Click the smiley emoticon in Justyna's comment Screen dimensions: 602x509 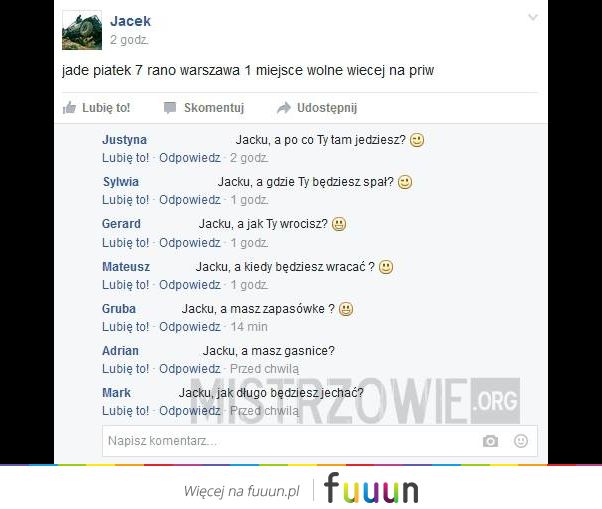click(x=417, y=140)
